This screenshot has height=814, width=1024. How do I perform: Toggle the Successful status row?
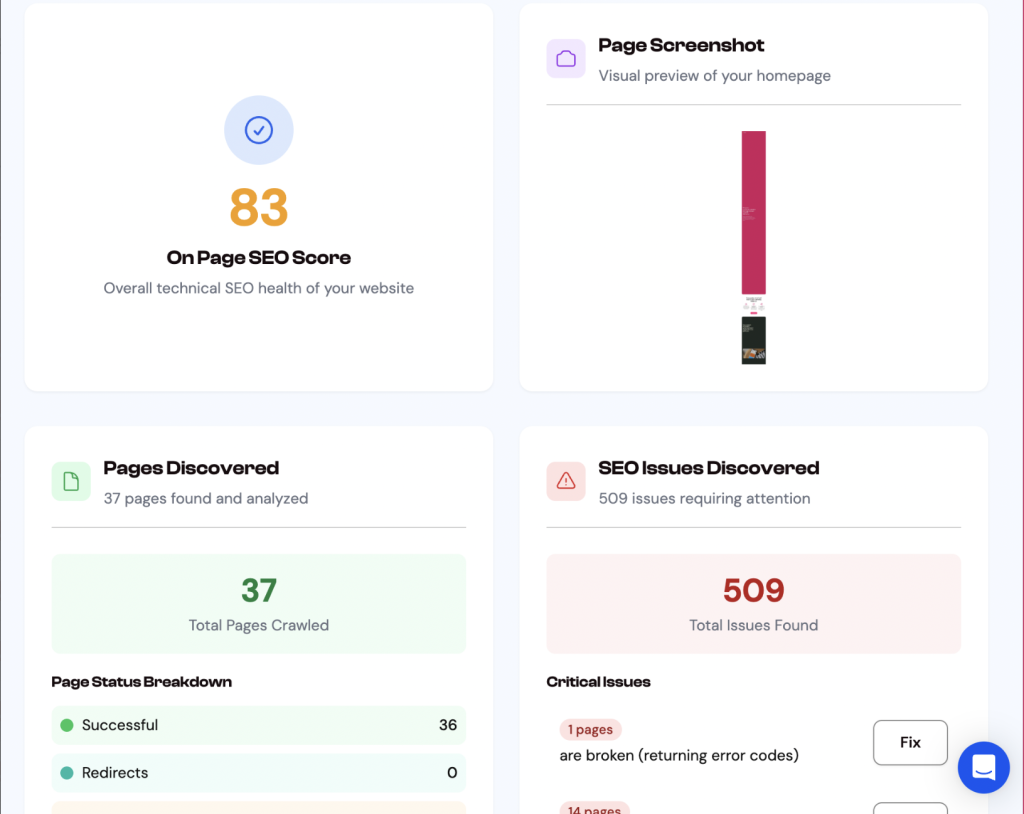[x=258, y=725]
